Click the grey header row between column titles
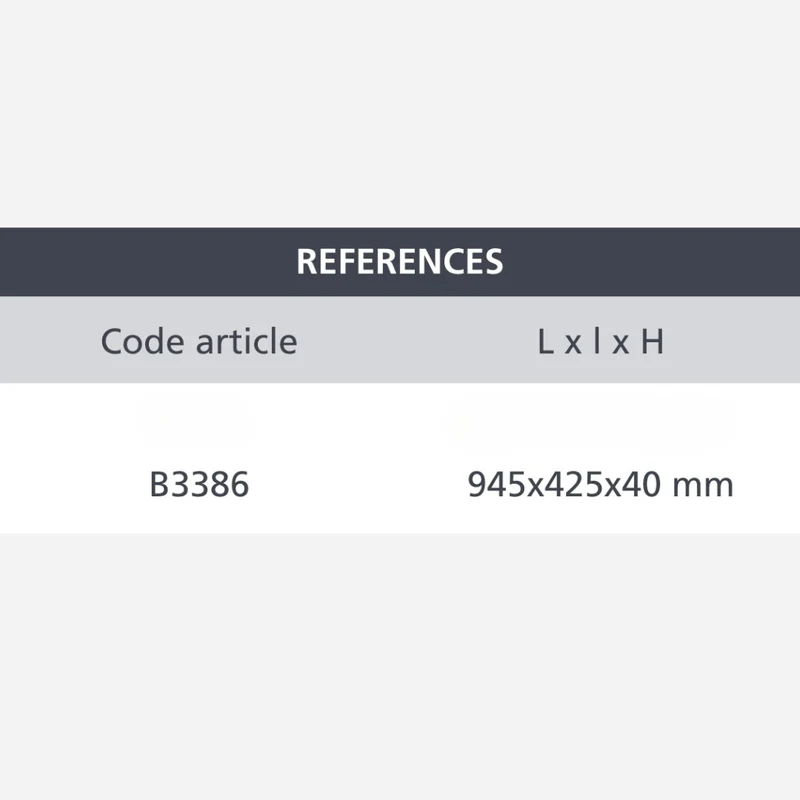The image size is (800, 800). pyautogui.click(x=417, y=340)
